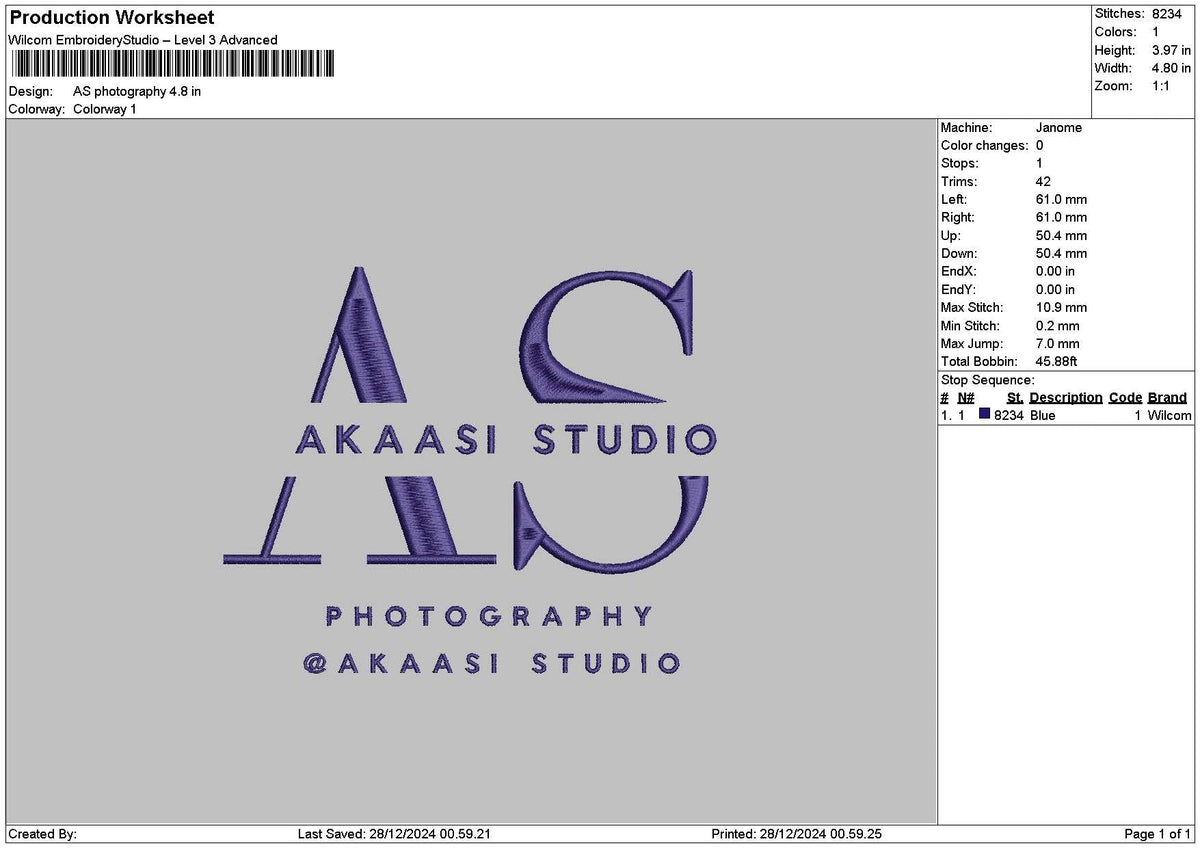Select the AKAASI STUDIO stitched text
The height and width of the screenshot is (848, 1200).
pos(507,439)
